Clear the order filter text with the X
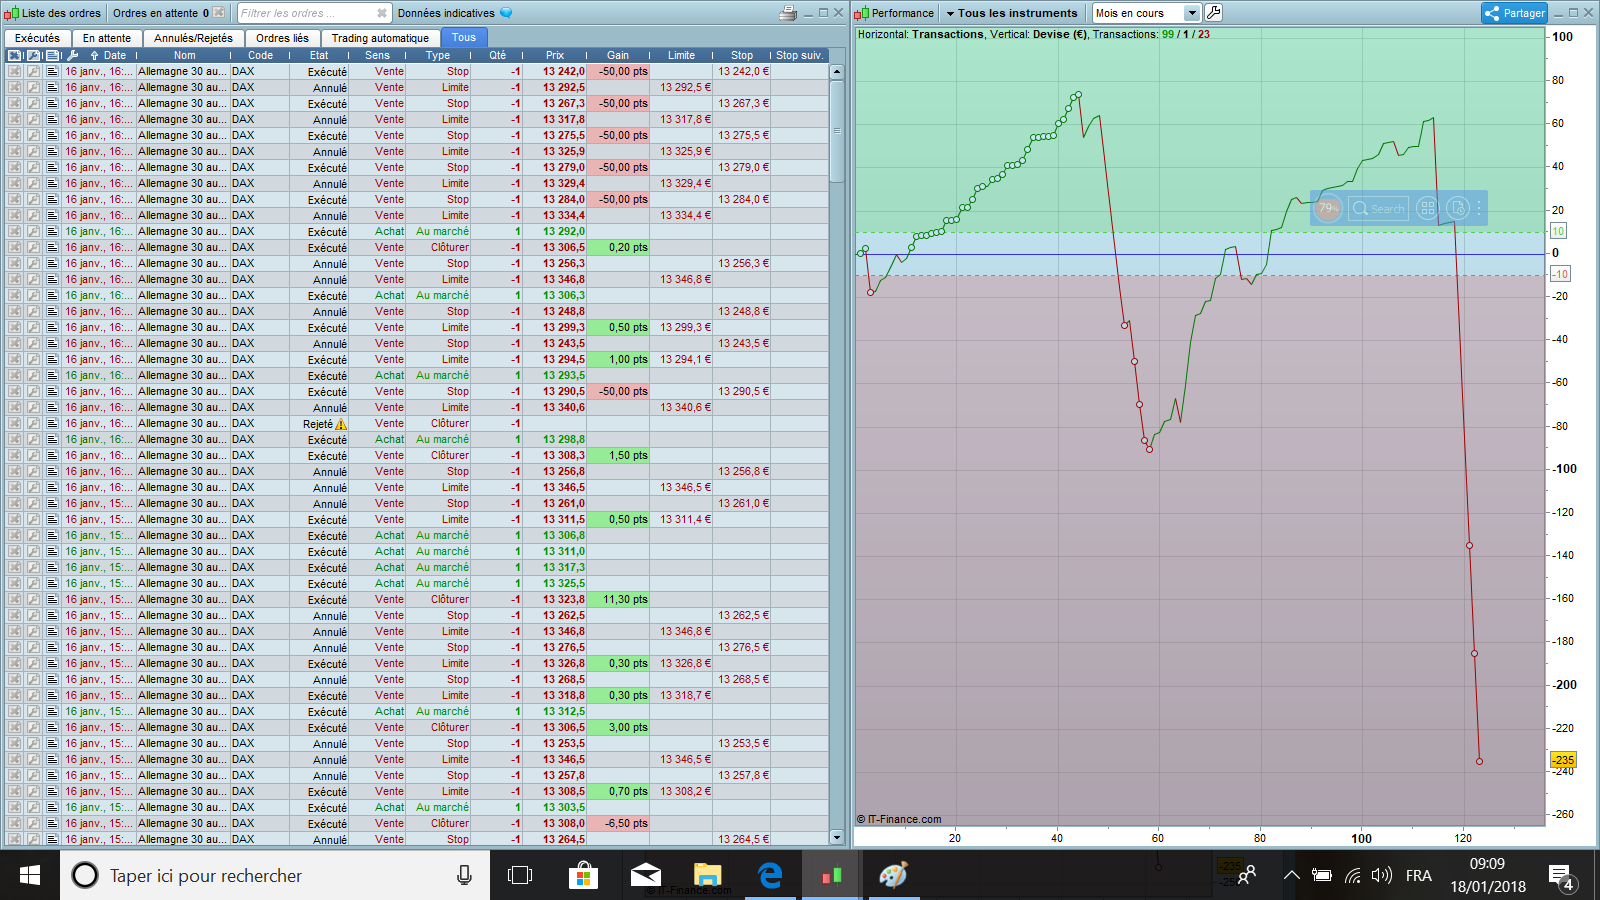 [x=382, y=13]
